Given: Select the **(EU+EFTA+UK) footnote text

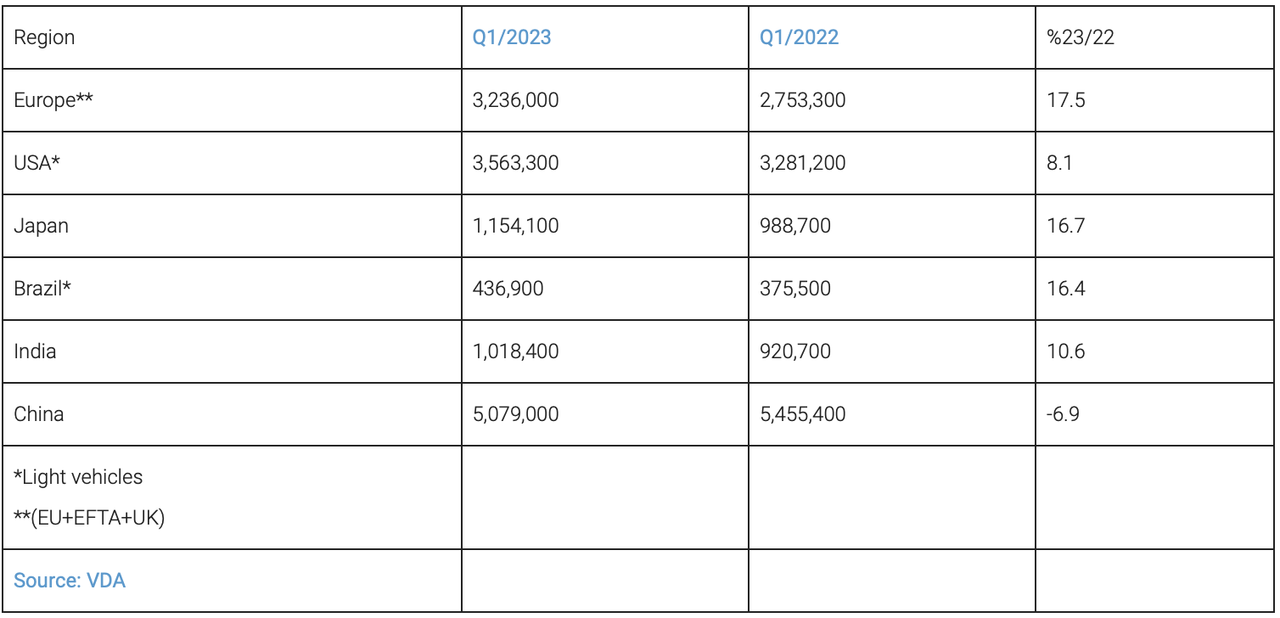Looking at the screenshot, I should 89,517.
